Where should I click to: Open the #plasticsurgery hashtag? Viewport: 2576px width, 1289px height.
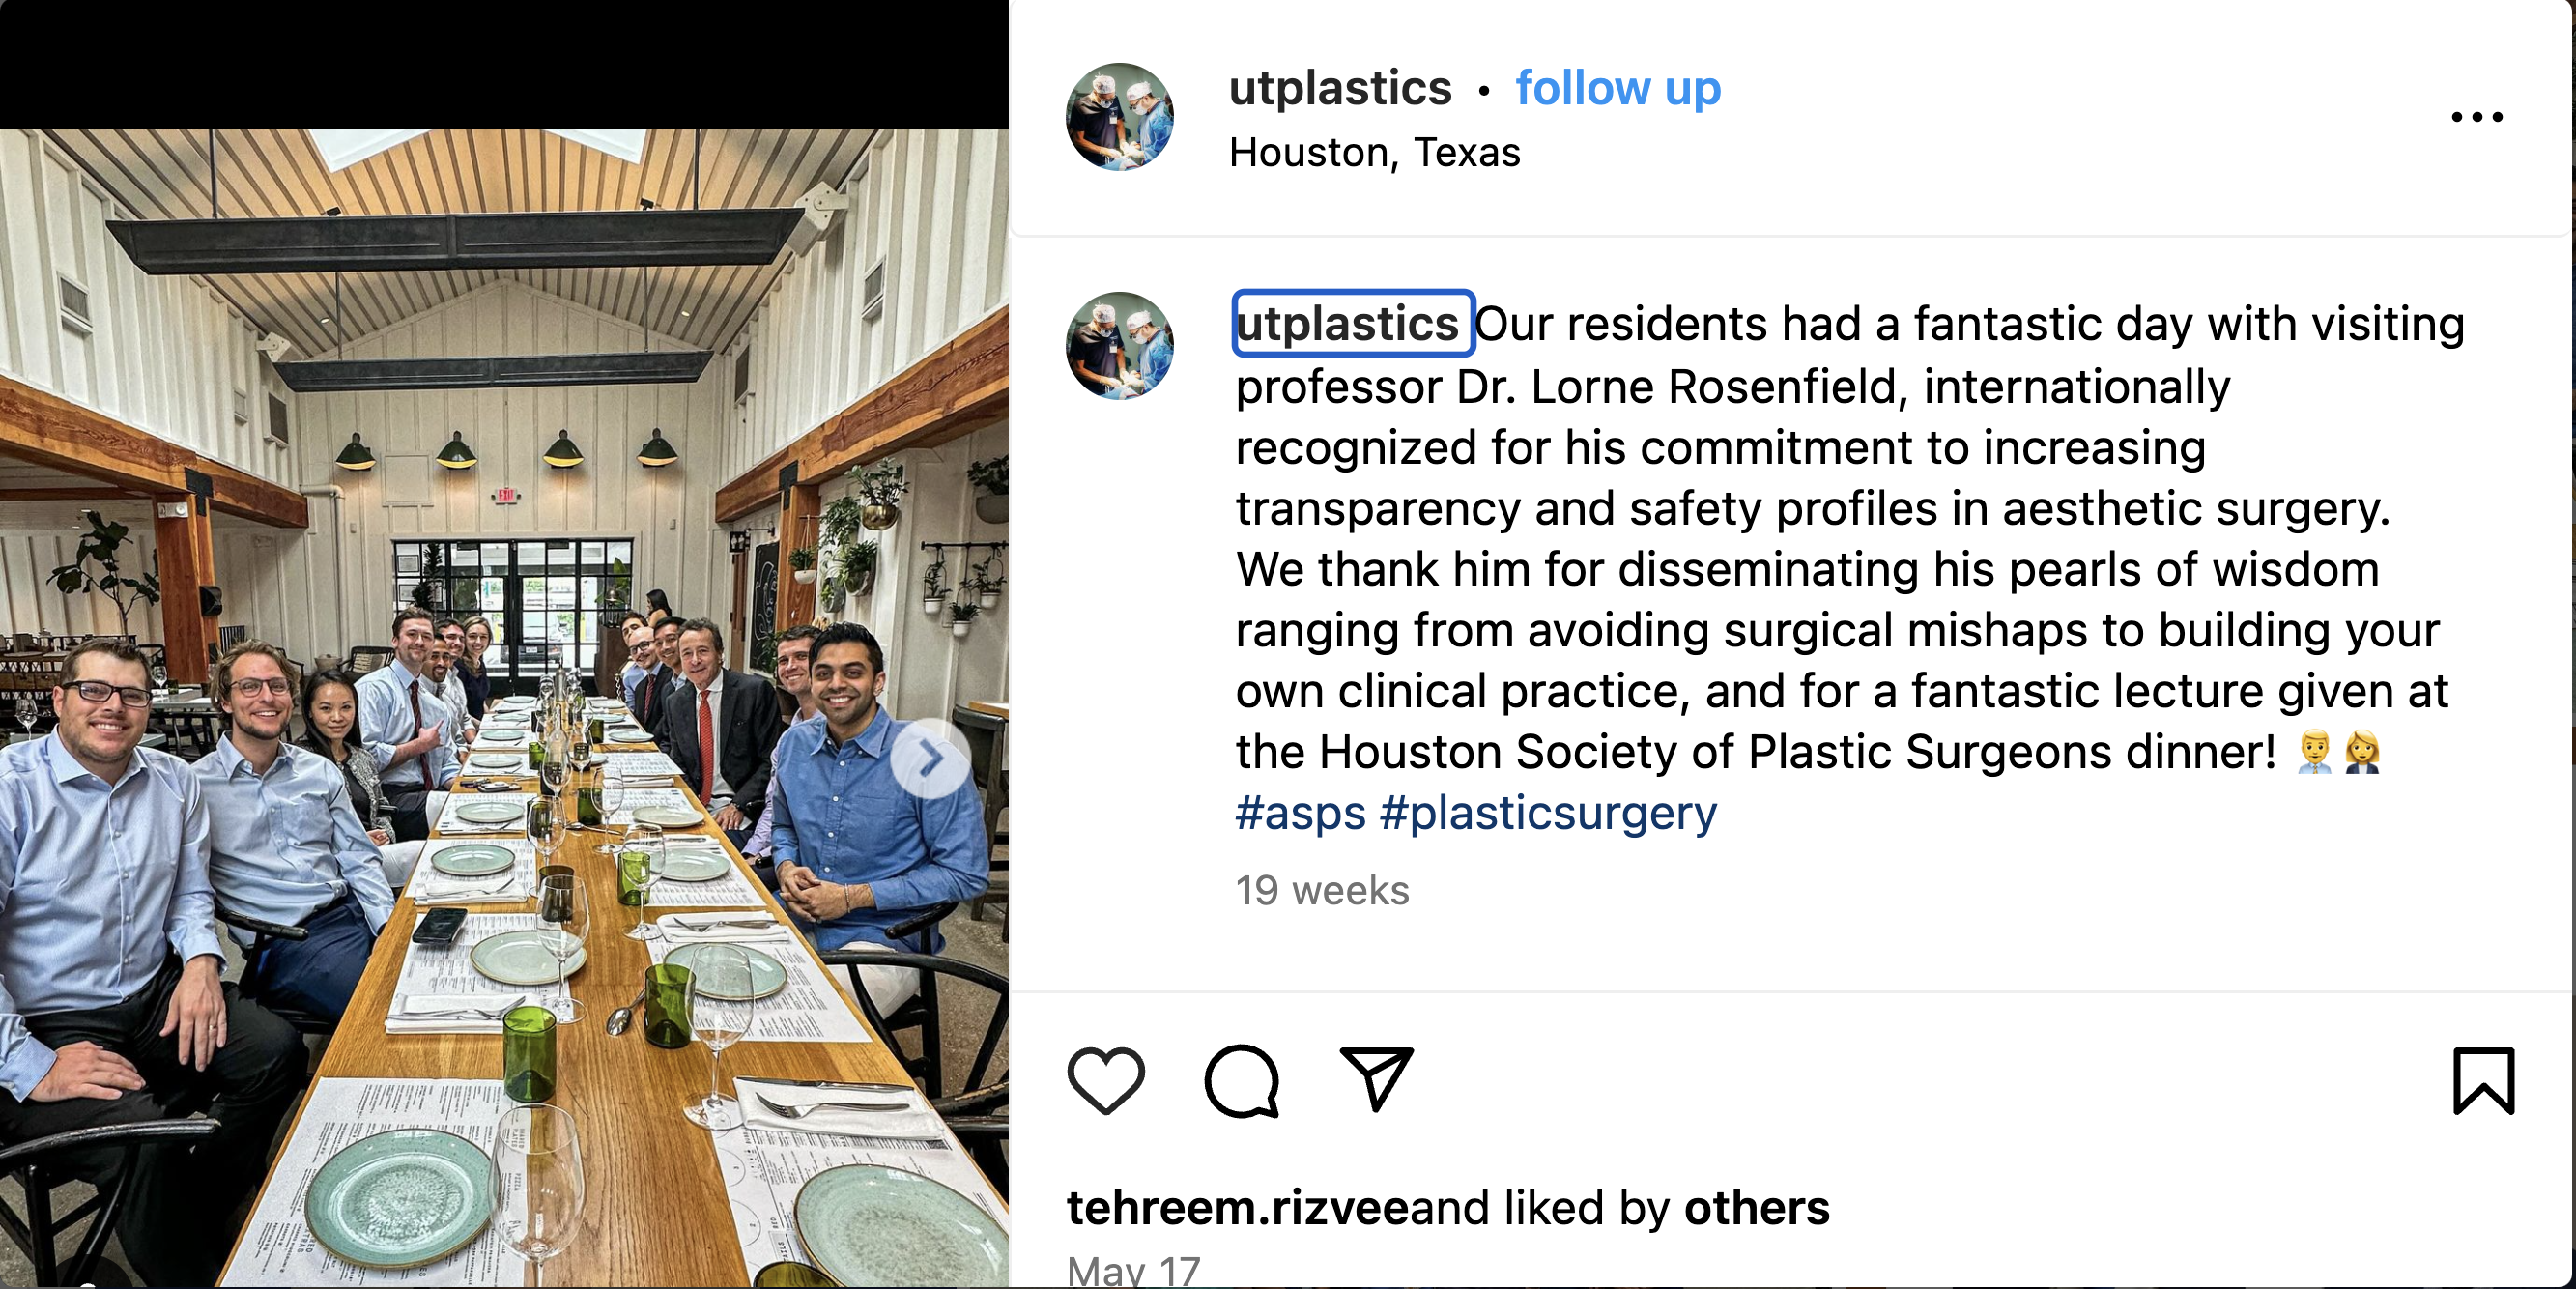coord(1548,812)
